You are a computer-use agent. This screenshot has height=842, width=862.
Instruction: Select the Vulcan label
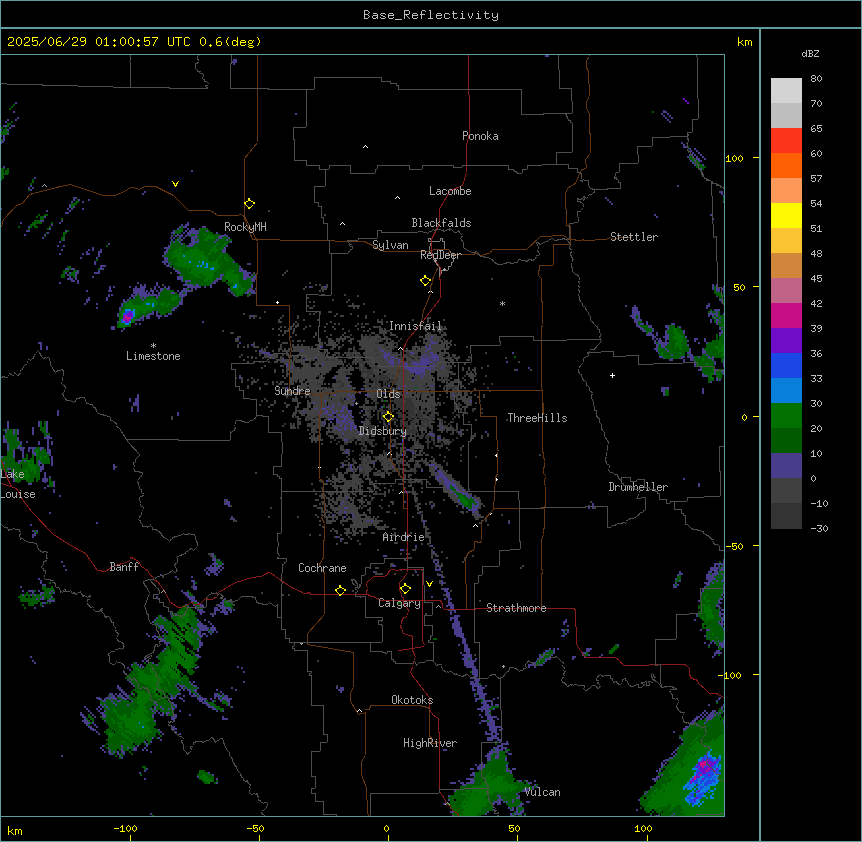point(542,792)
